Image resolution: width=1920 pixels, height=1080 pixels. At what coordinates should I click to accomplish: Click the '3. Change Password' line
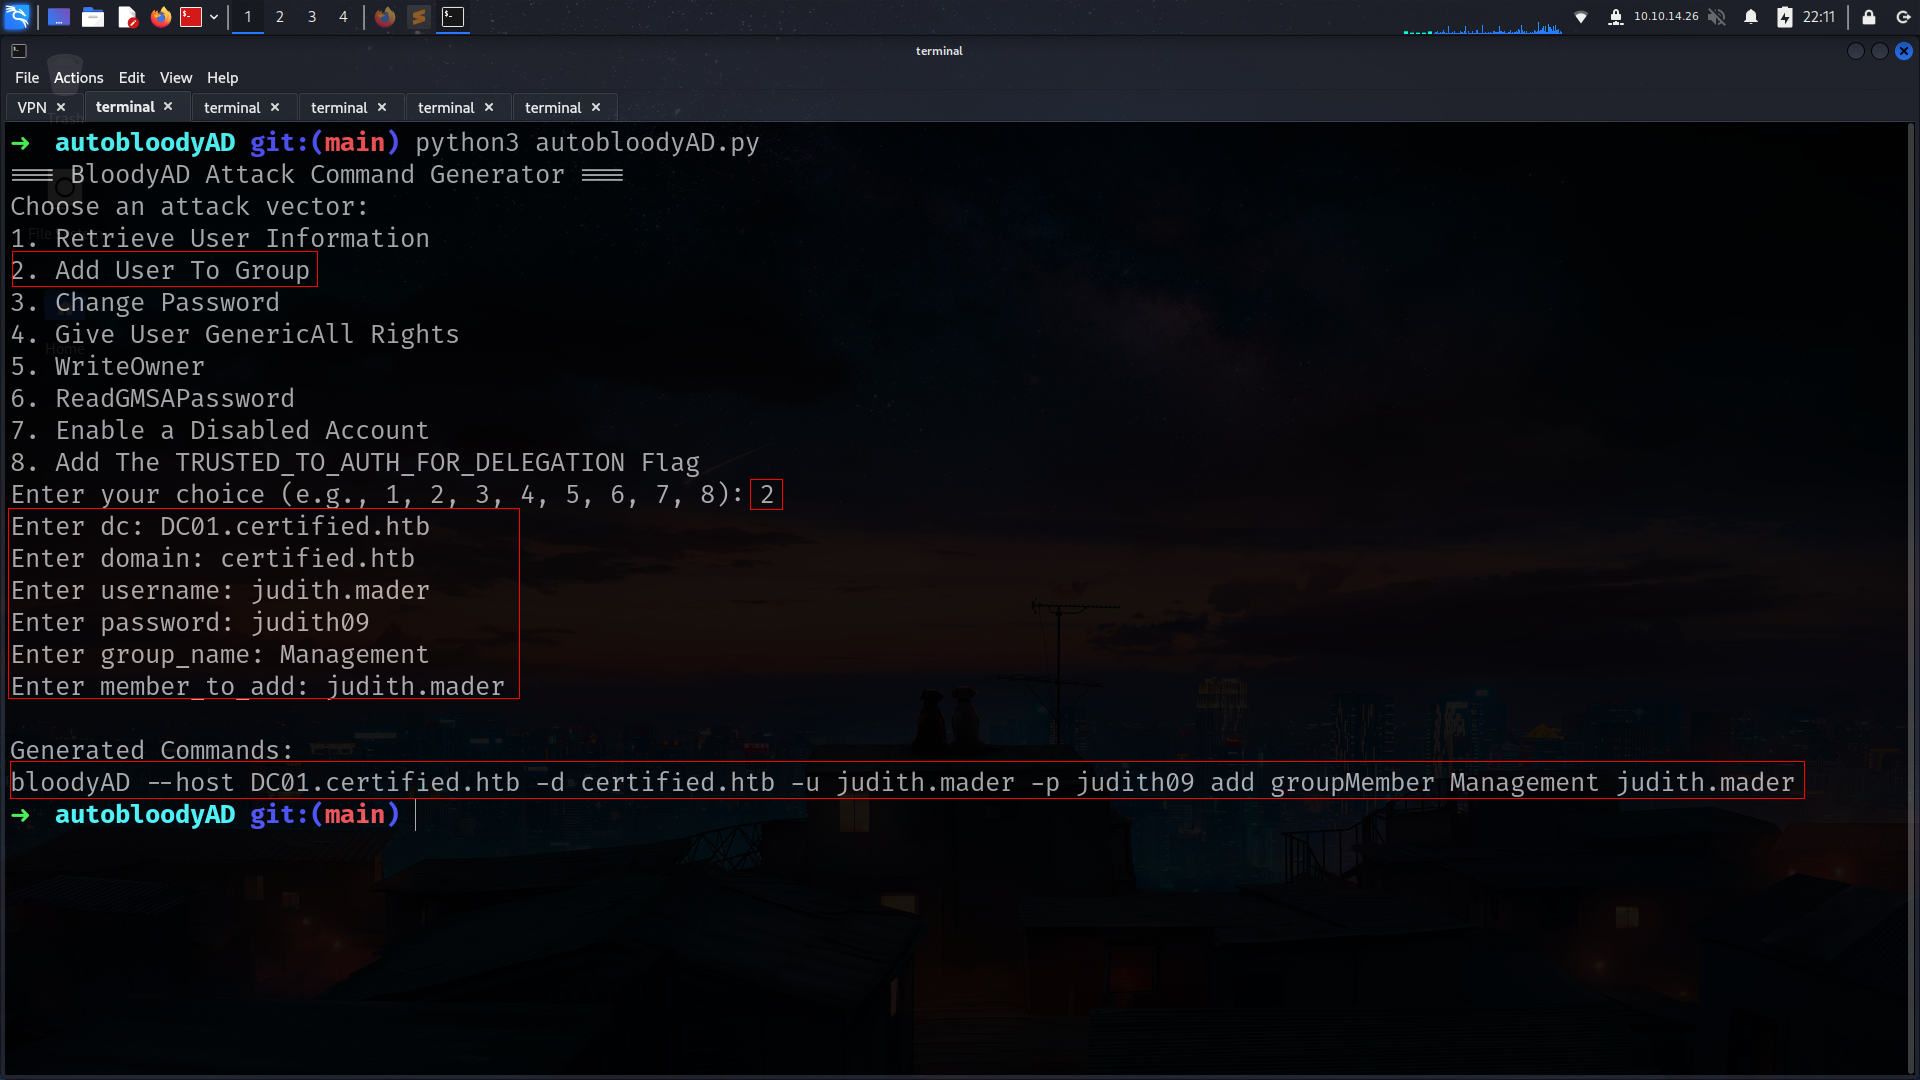(x=145, y=303)
